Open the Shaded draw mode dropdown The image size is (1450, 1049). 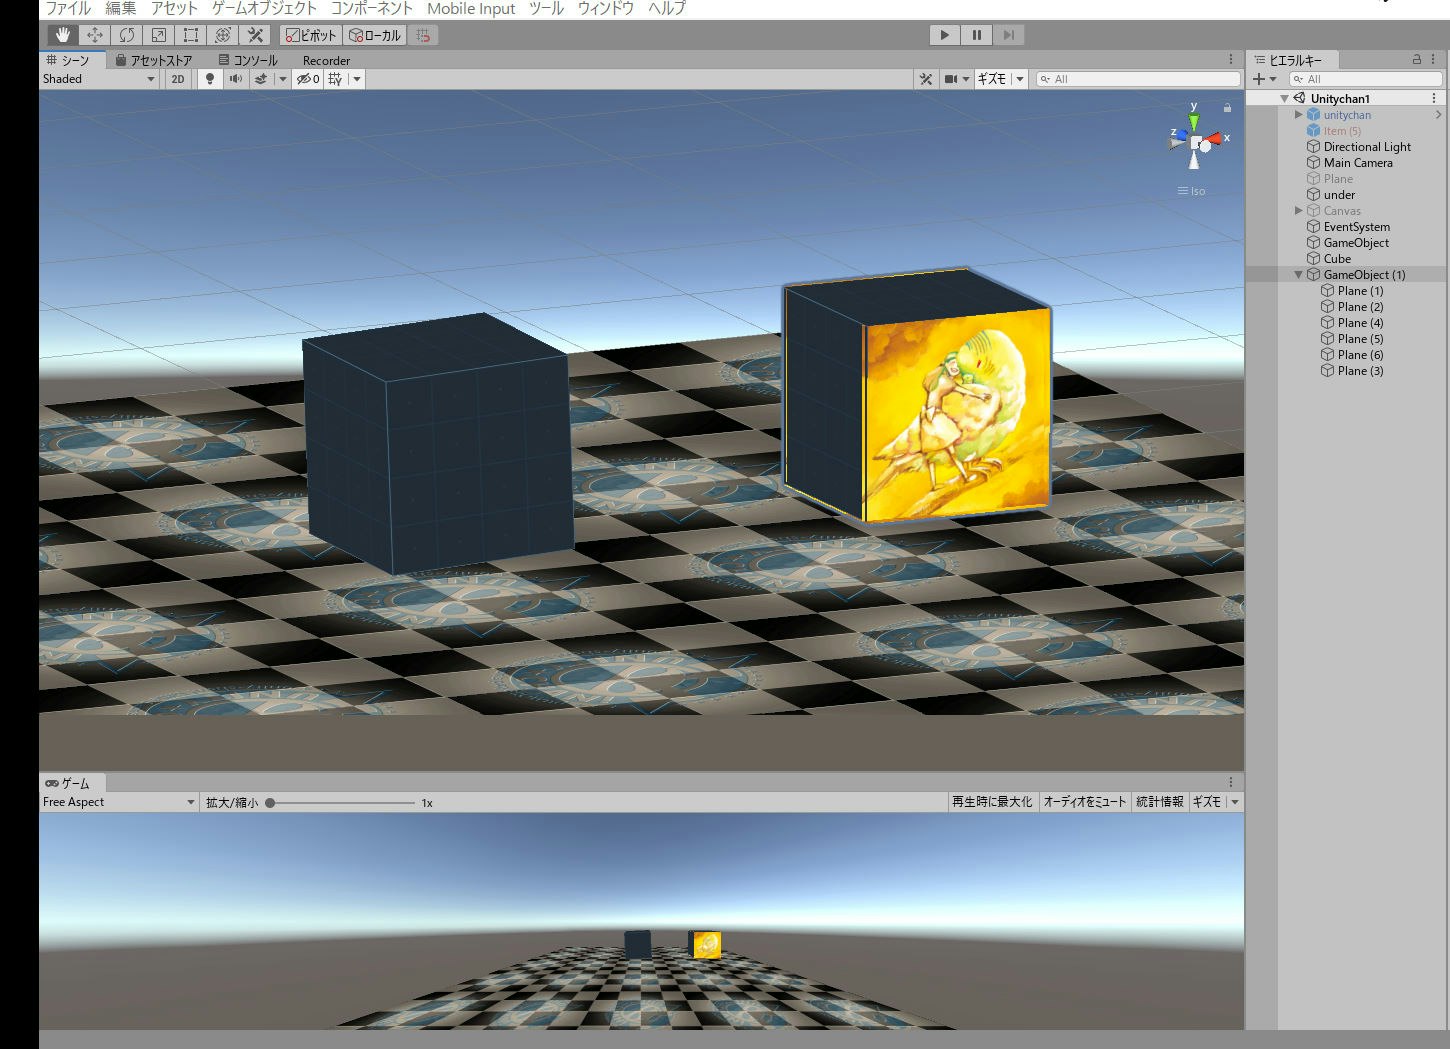(x=99, y=79)
